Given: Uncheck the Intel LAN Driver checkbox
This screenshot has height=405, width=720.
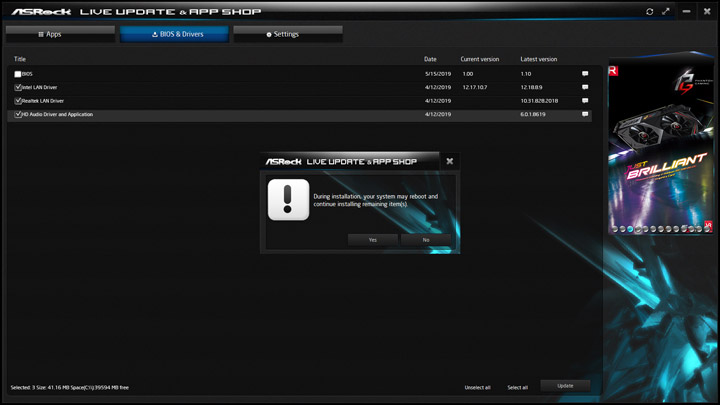Looking at the screenshot, I should point(18,87).
